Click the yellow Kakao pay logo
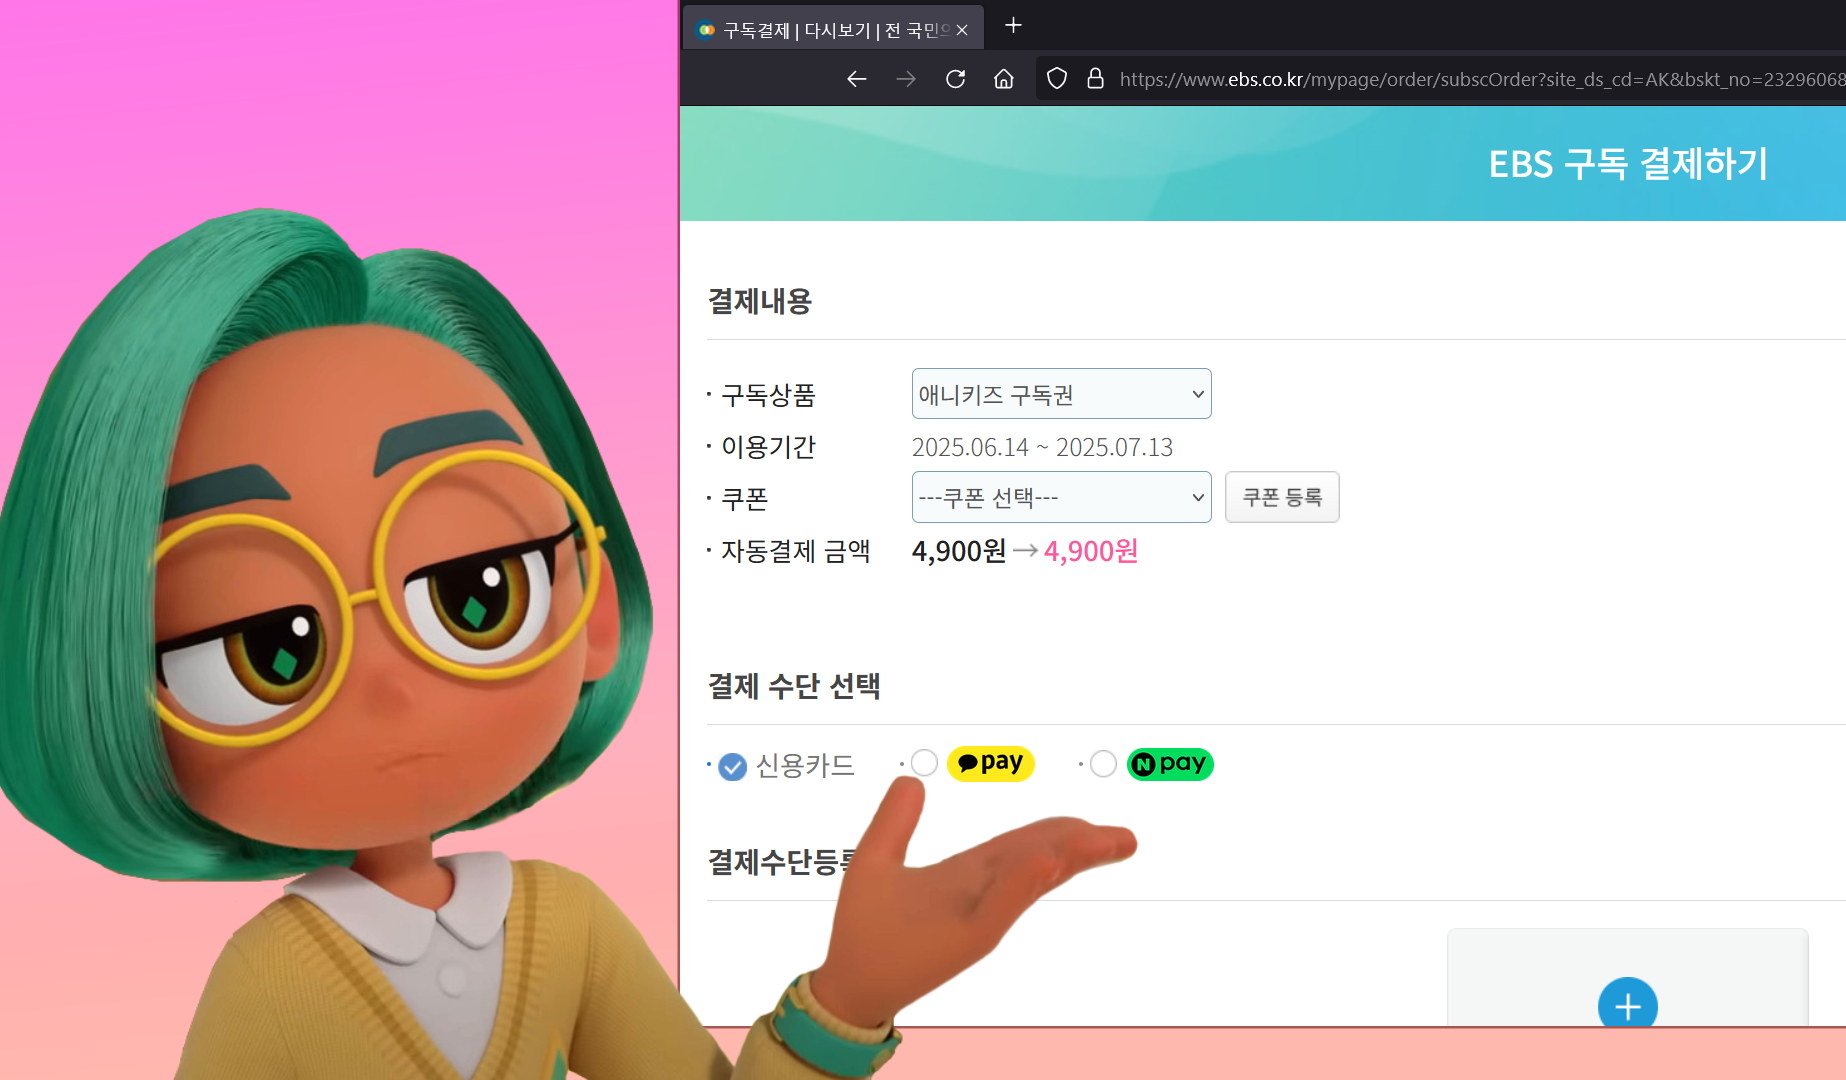This screenshot has width=1846, height=1080. [x=990, y=763]
